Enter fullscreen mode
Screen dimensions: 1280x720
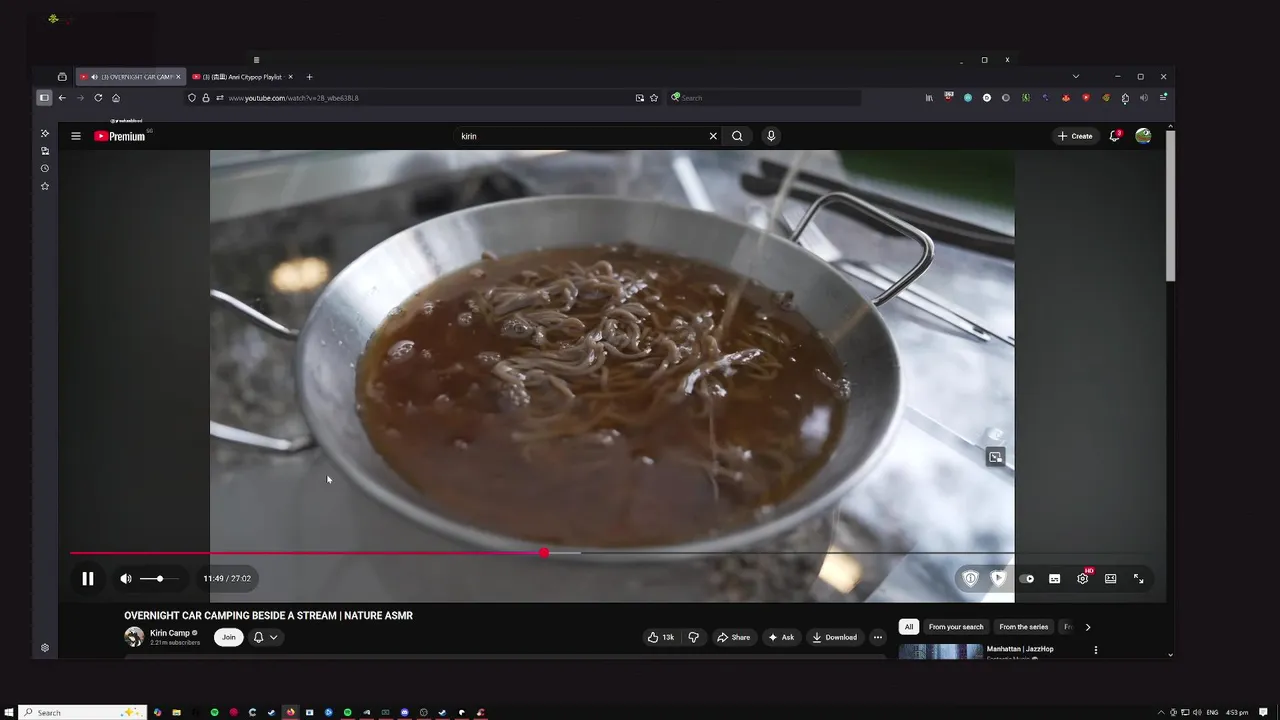click(x=1138, y=578)
